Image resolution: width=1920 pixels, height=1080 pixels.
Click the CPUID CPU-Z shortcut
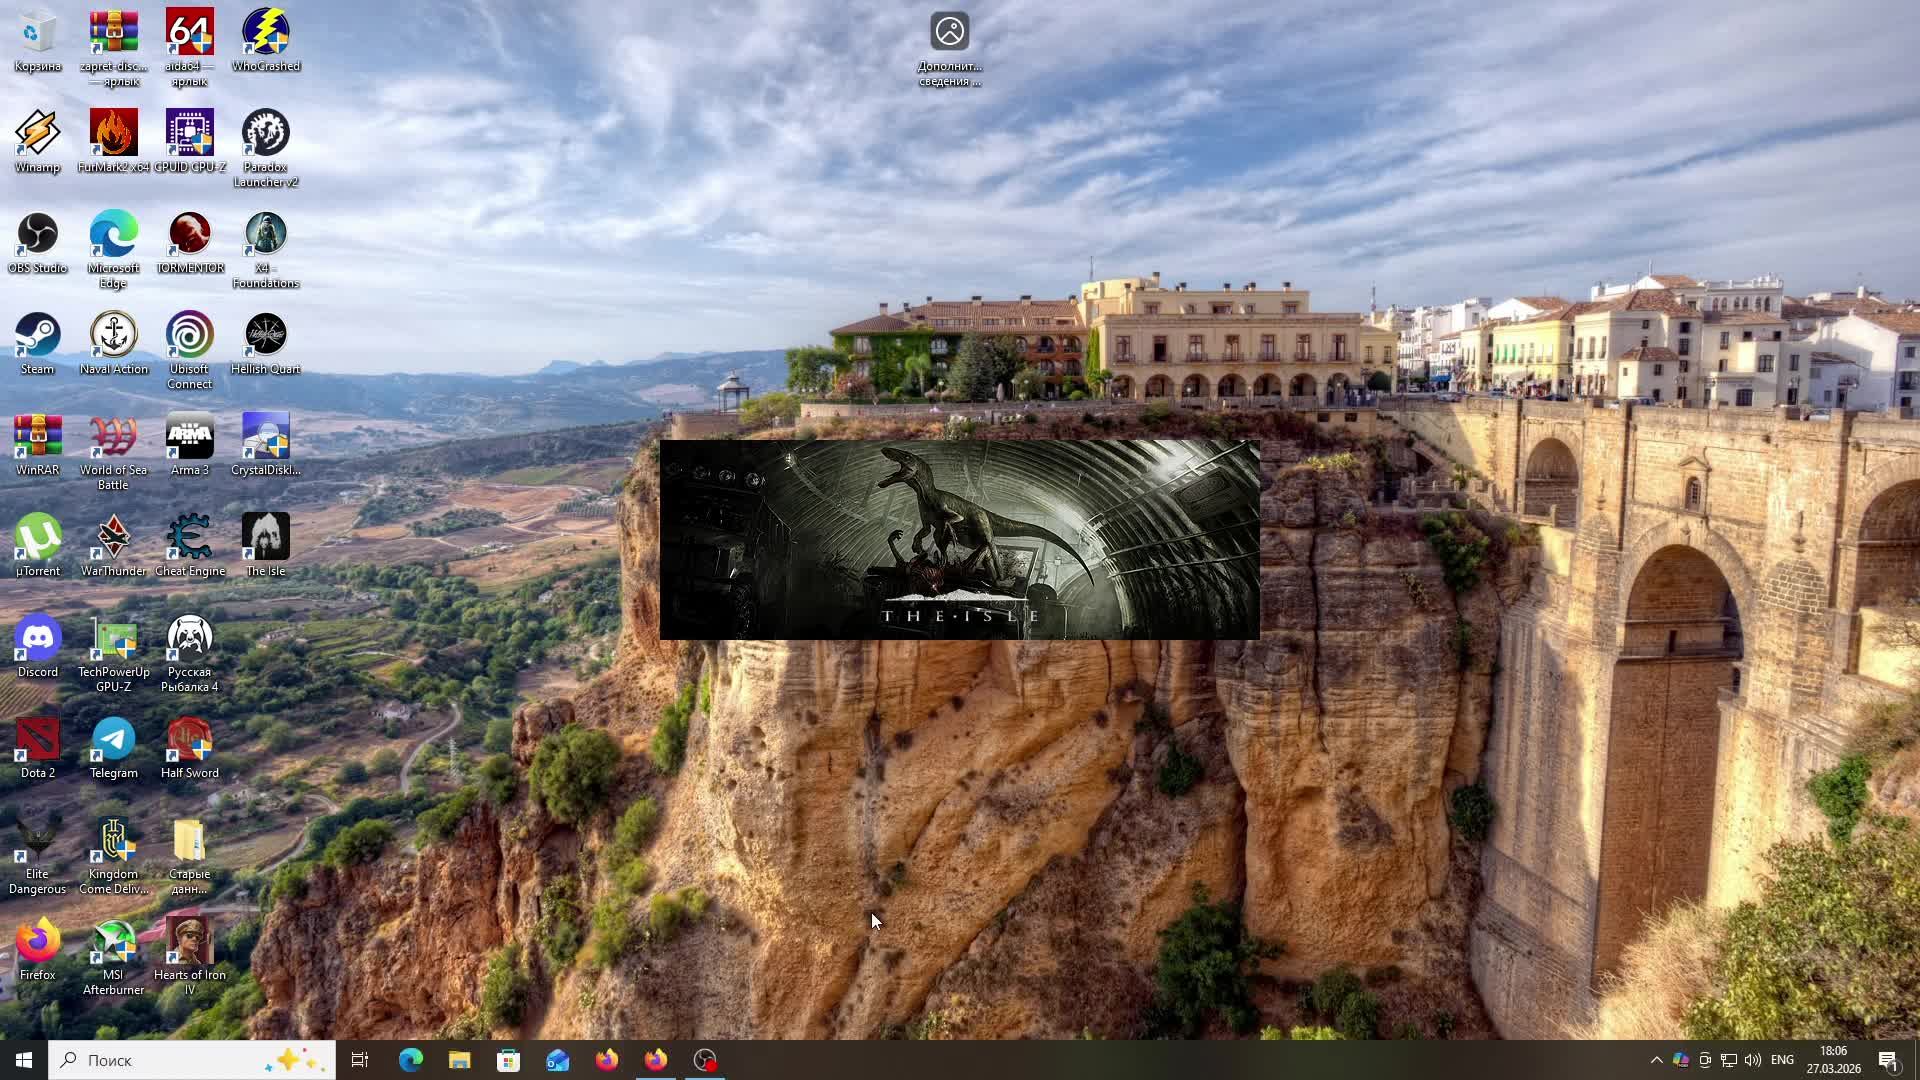(189, 134)
